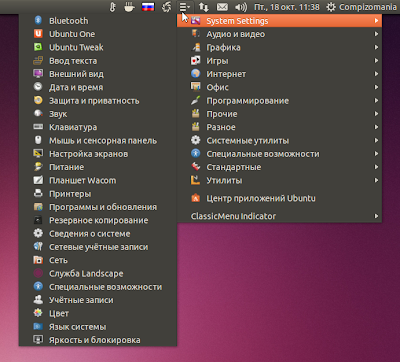Expand the Системные утилиты submenu arrow
This screenshot has height=362, width=400.
coord(376,140)
